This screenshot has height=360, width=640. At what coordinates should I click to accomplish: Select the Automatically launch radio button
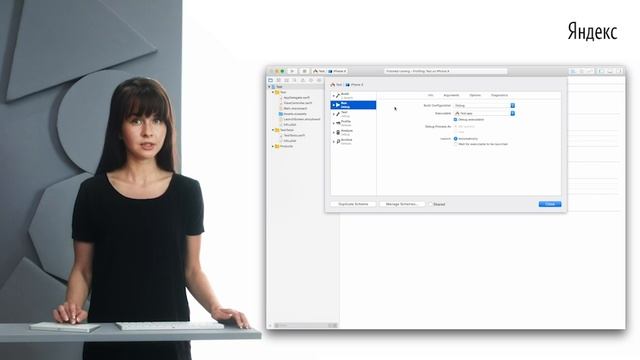click(x=456, y=139)
